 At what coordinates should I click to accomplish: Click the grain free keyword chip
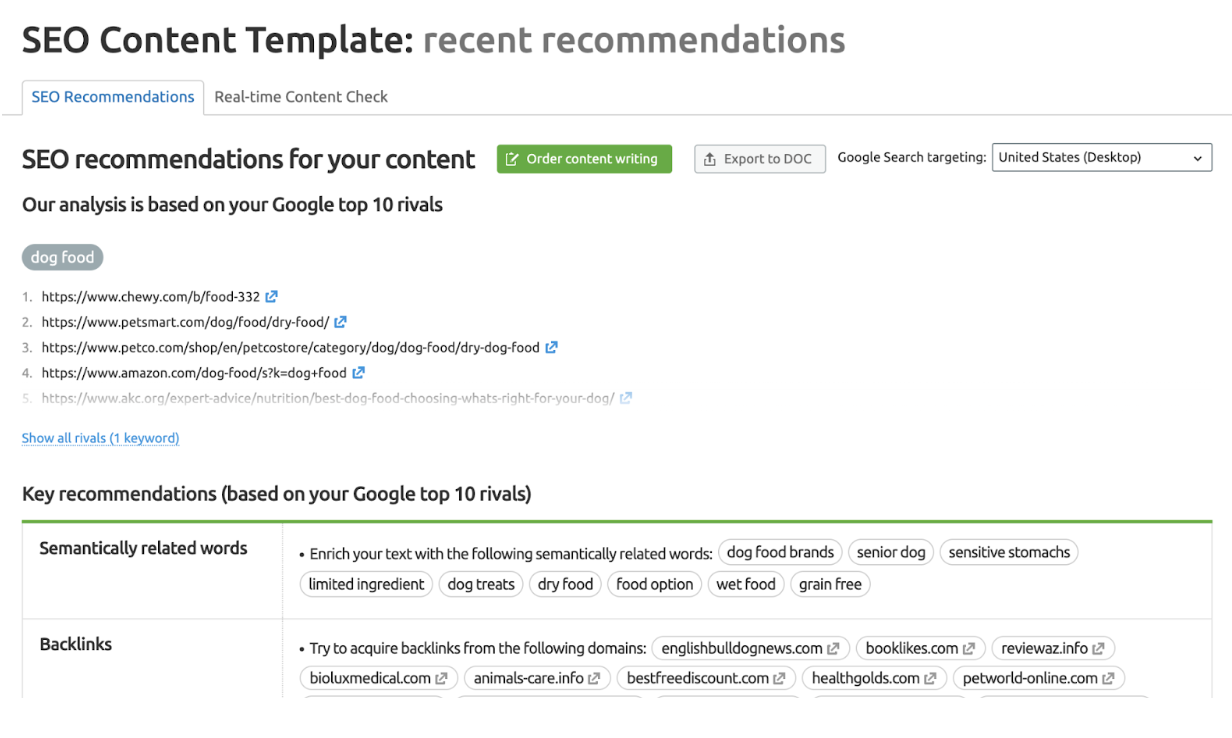pyautogui.click(x=830, y=584)
